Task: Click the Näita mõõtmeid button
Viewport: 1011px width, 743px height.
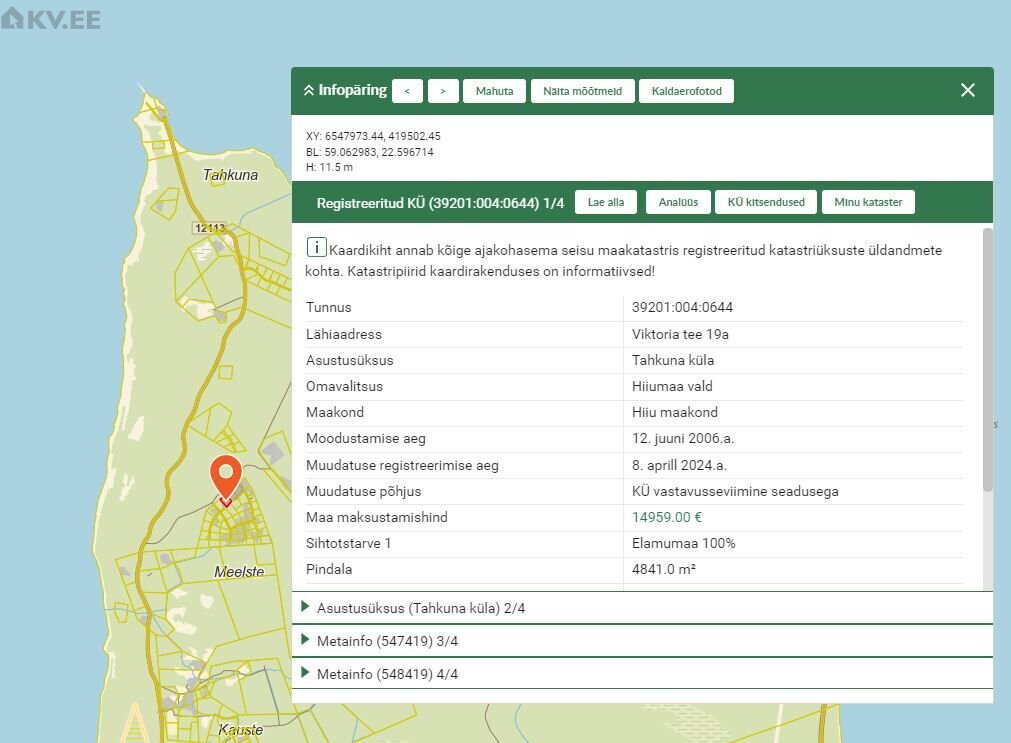Action: (582, 91)
